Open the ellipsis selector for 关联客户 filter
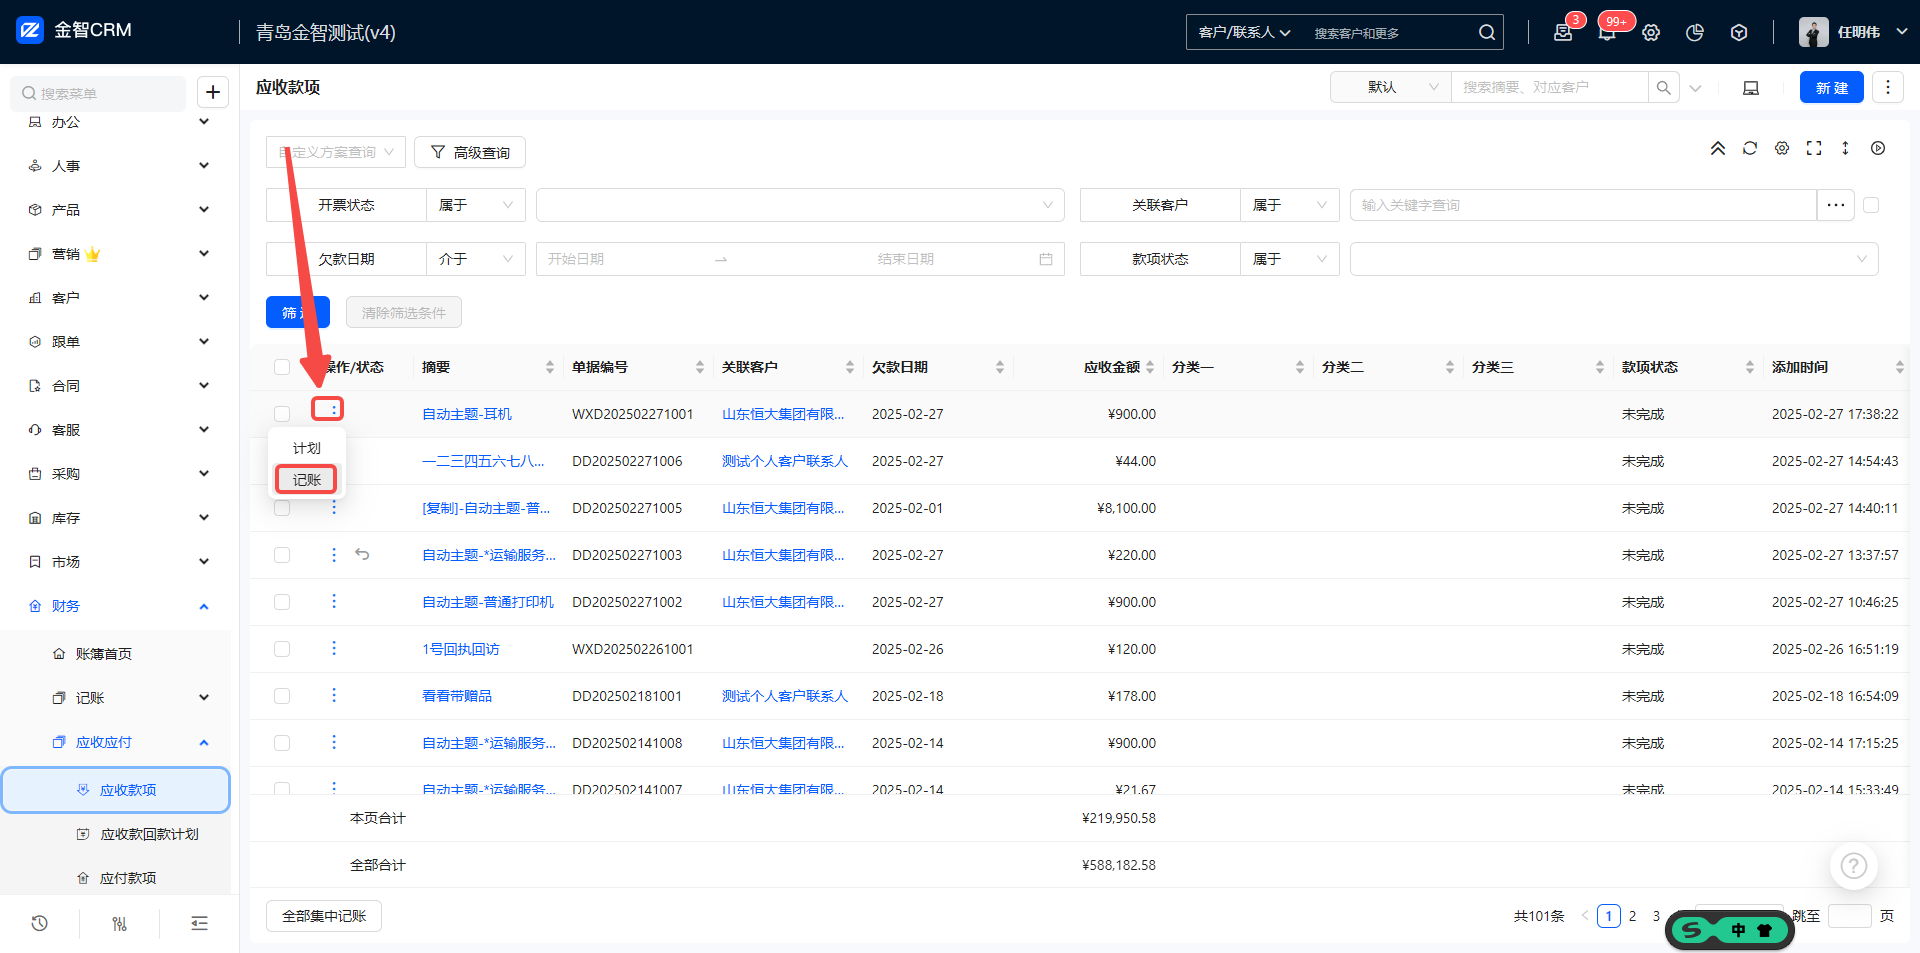This screenshot has height=953, width=1920. pos(1836,205)
